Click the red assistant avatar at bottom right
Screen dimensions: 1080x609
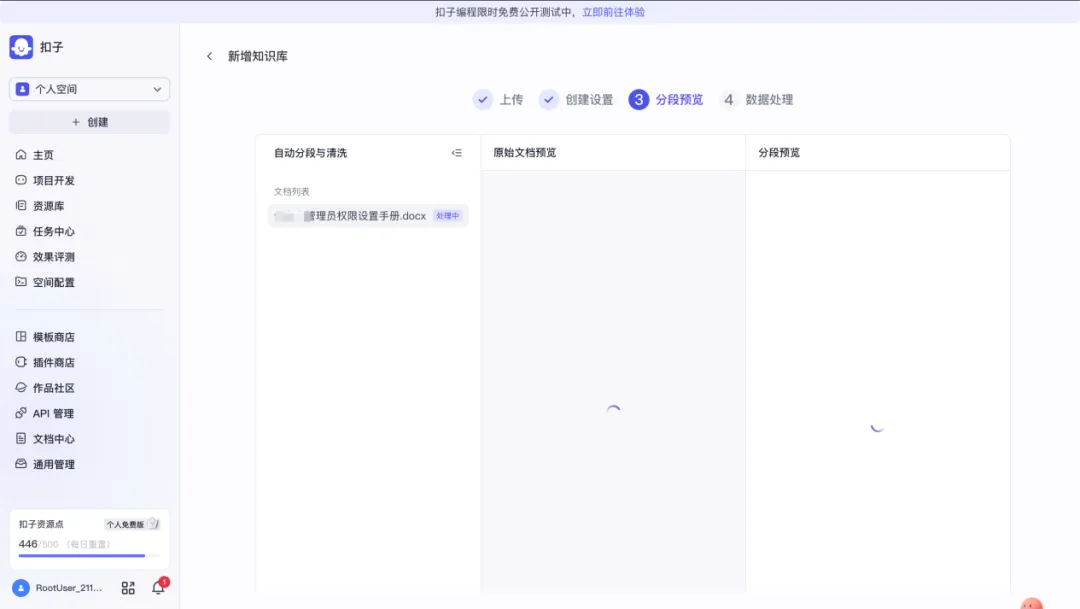pyautogui.click(x=1031, y=603)
